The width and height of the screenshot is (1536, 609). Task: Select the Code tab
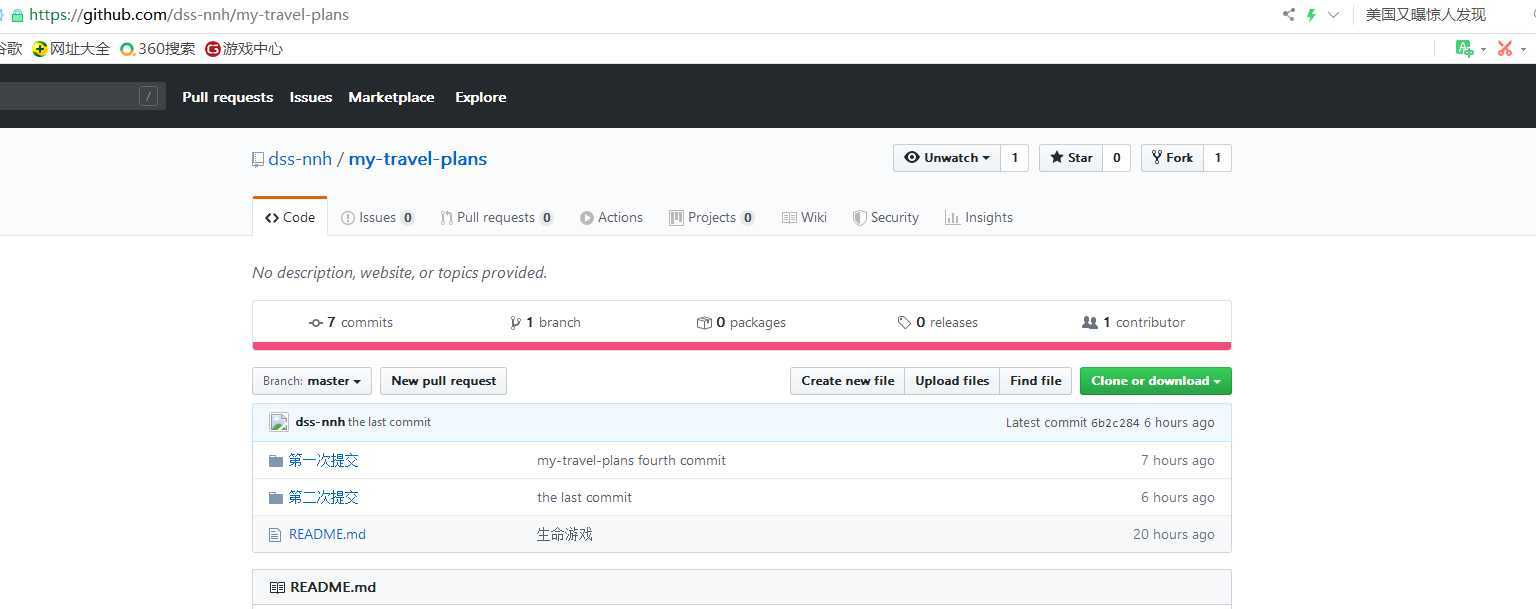click(290, 217)
